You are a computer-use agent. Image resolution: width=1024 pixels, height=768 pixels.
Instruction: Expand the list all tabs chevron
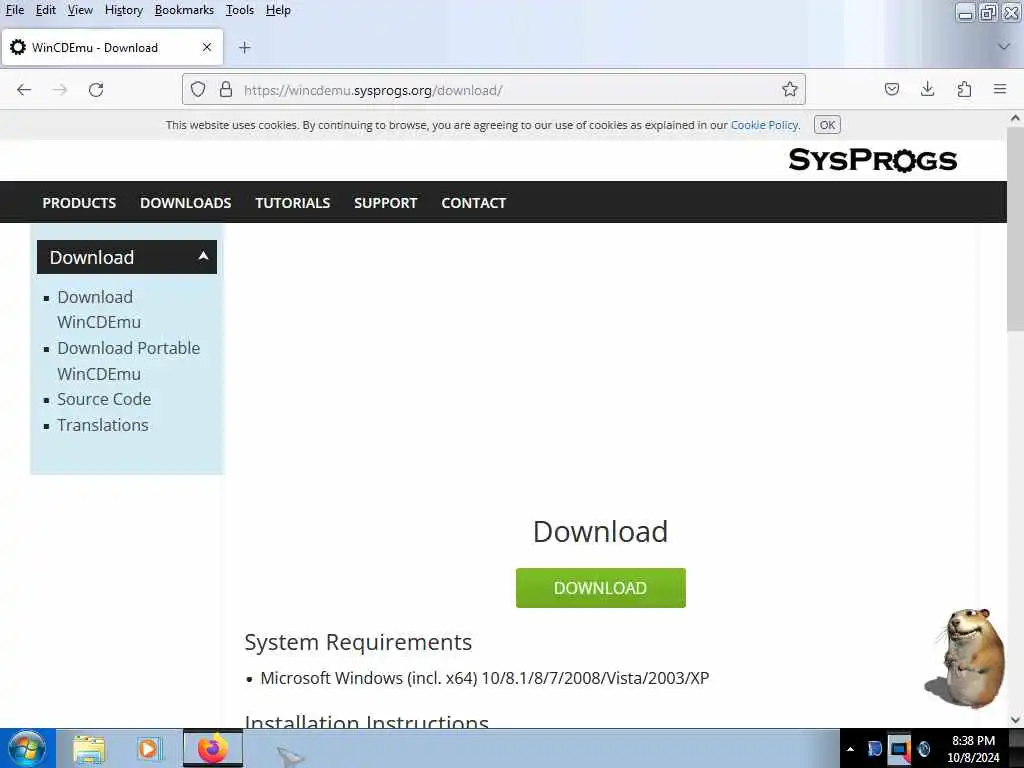click(x=1004, y=47)
